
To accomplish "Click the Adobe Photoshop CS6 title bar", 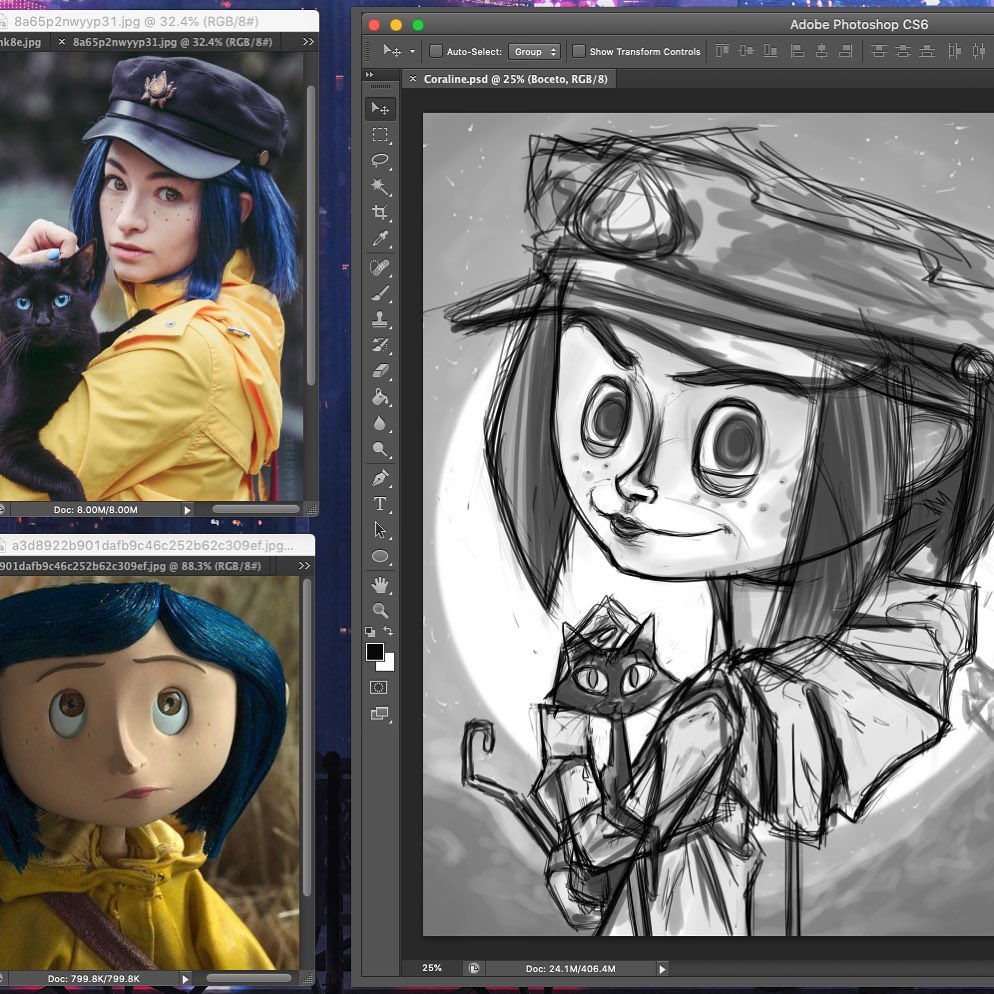I will tap(858, 25).
